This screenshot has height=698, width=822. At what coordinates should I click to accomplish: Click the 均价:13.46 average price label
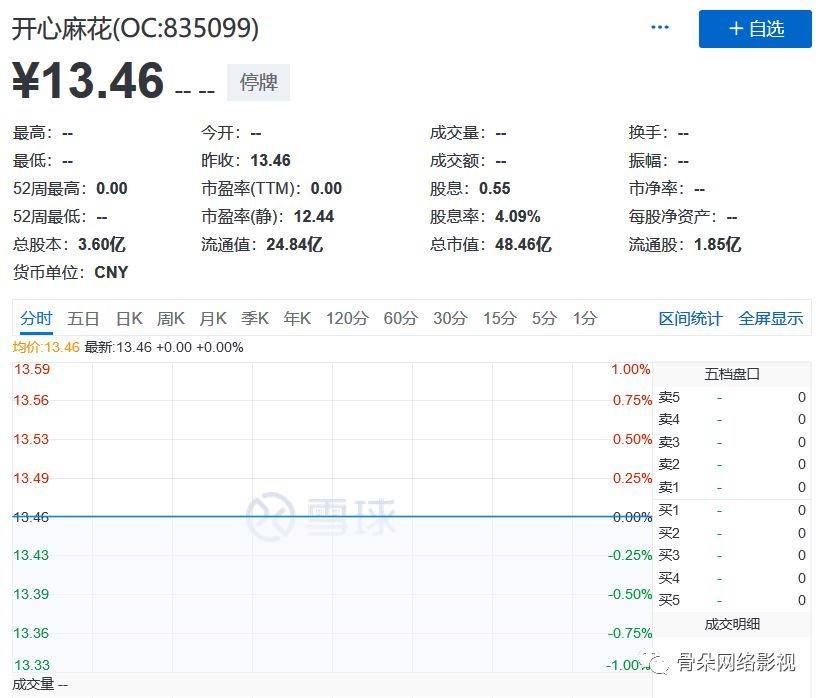(46, 347)
